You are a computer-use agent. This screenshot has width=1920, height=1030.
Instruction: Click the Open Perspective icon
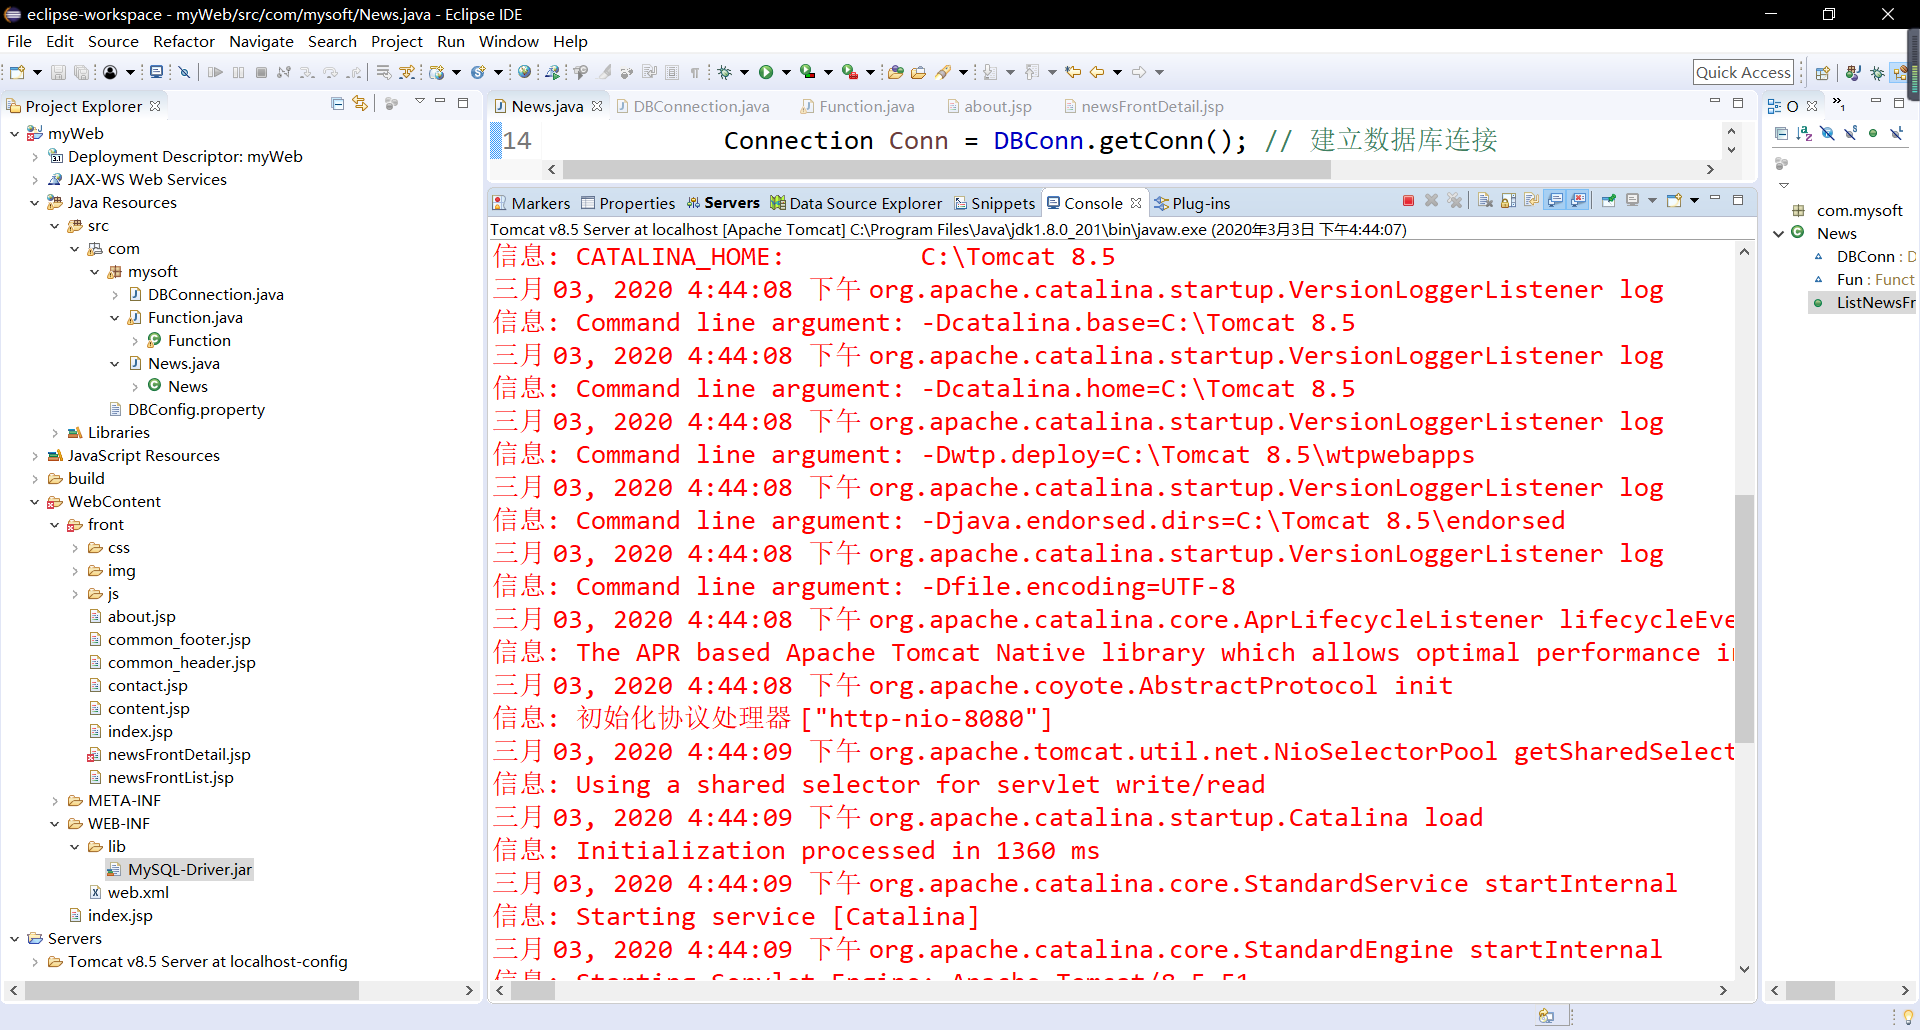click(1822, 72)
